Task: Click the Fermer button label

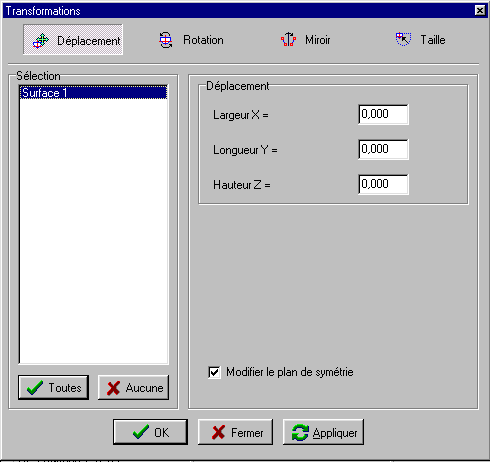Action: click(x=247, y=433)
